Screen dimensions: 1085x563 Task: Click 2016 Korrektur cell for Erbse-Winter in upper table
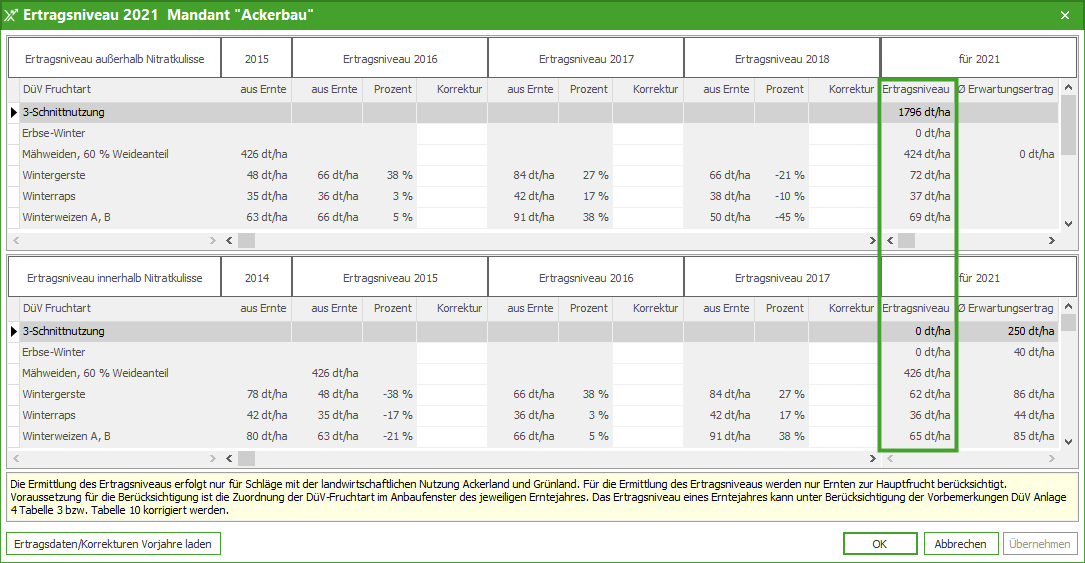click(452, 133)
